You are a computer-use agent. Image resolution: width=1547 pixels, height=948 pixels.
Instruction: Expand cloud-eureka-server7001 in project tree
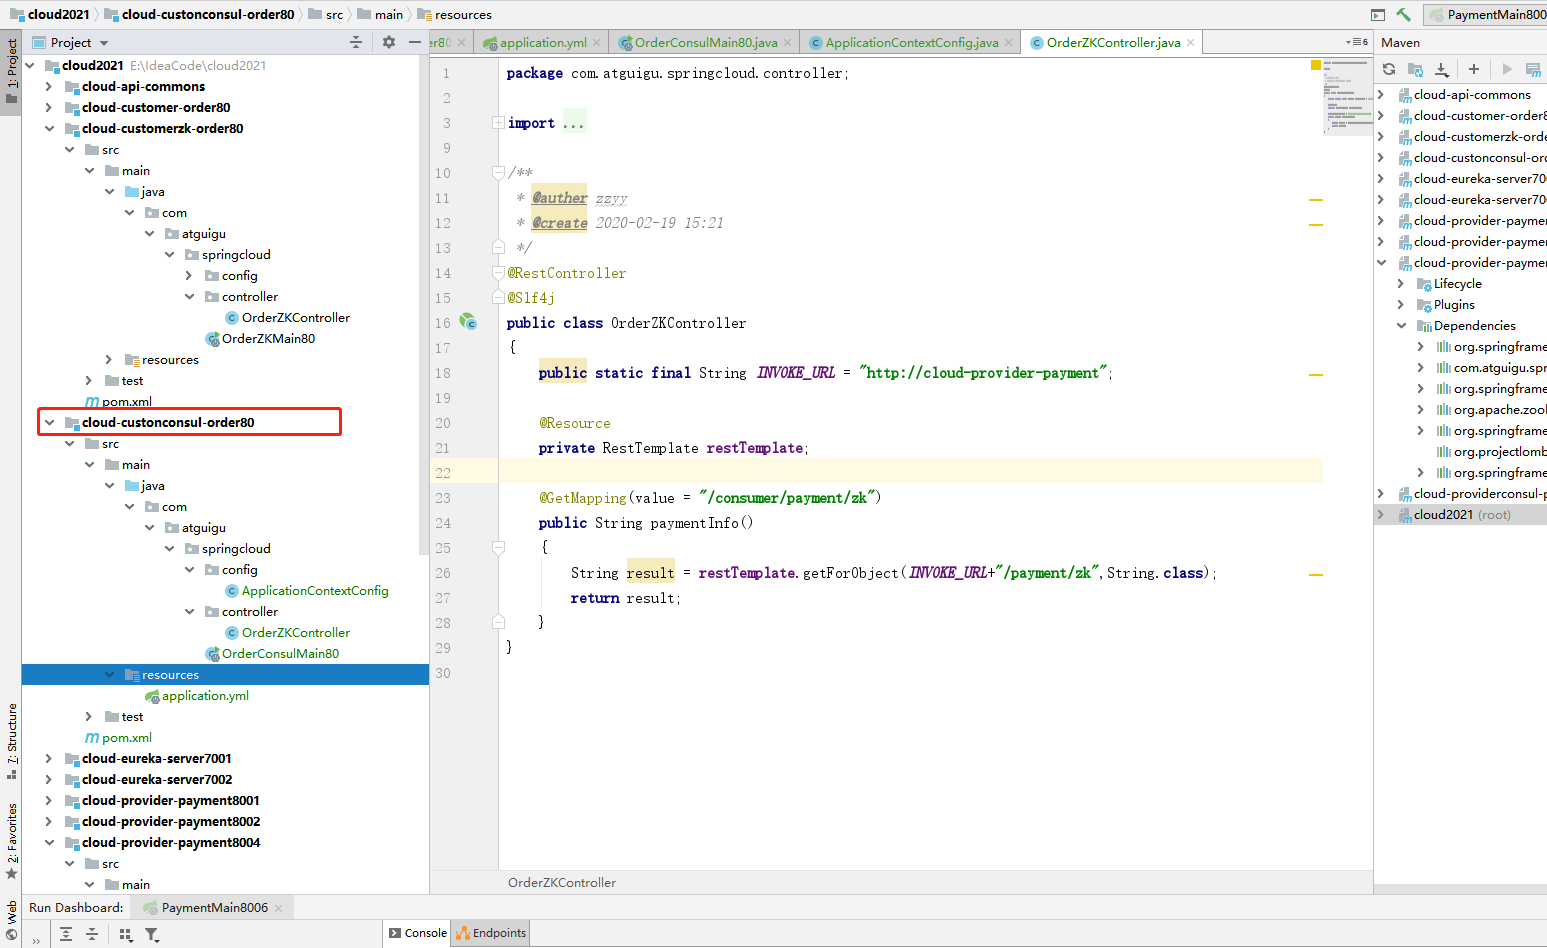[x=49, y=758]
